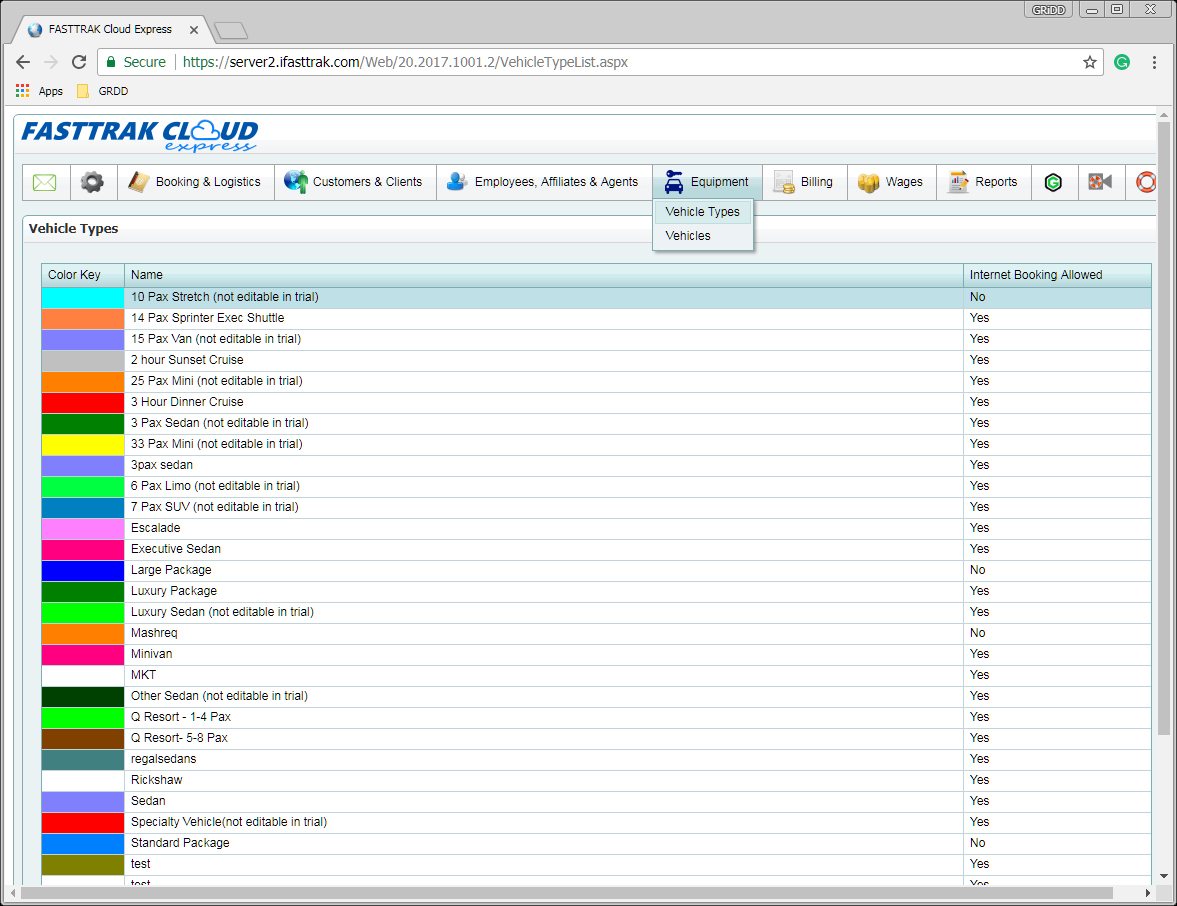This screenshot has width=1177, height=906.
Task: Open the Reports menu
Action: [x=984, y=182]
